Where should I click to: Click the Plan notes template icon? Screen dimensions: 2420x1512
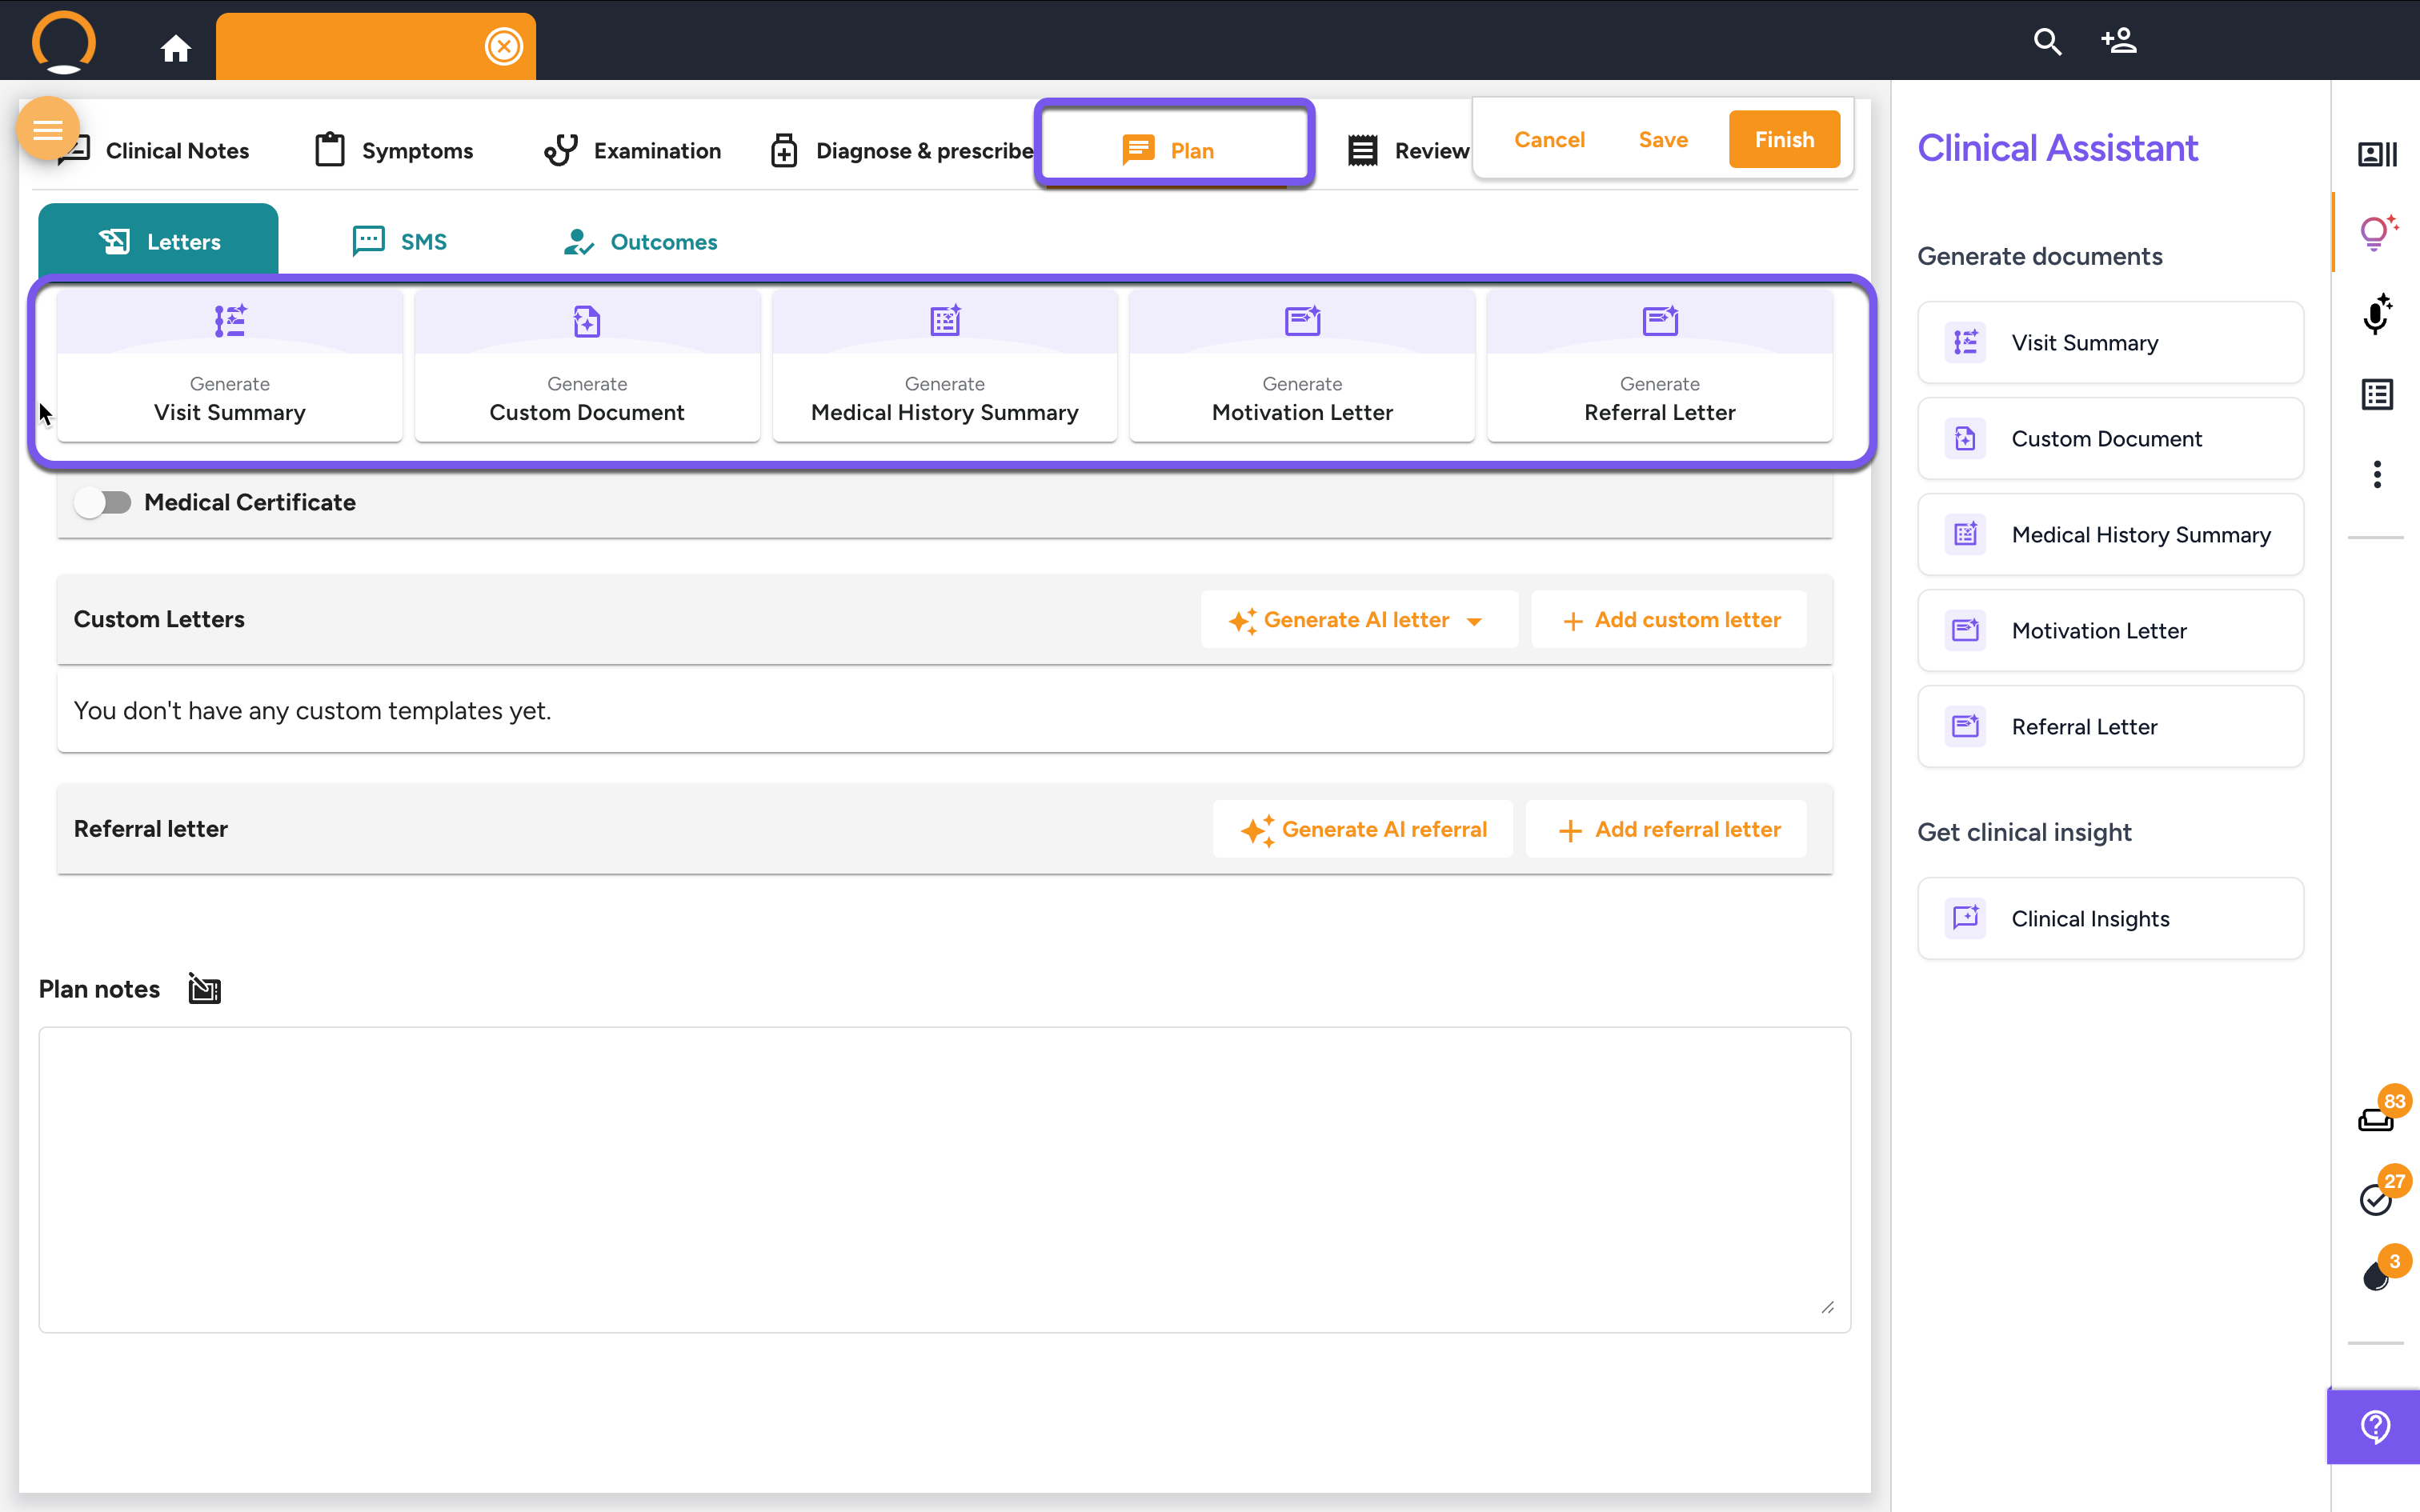[x=205, y=989]
